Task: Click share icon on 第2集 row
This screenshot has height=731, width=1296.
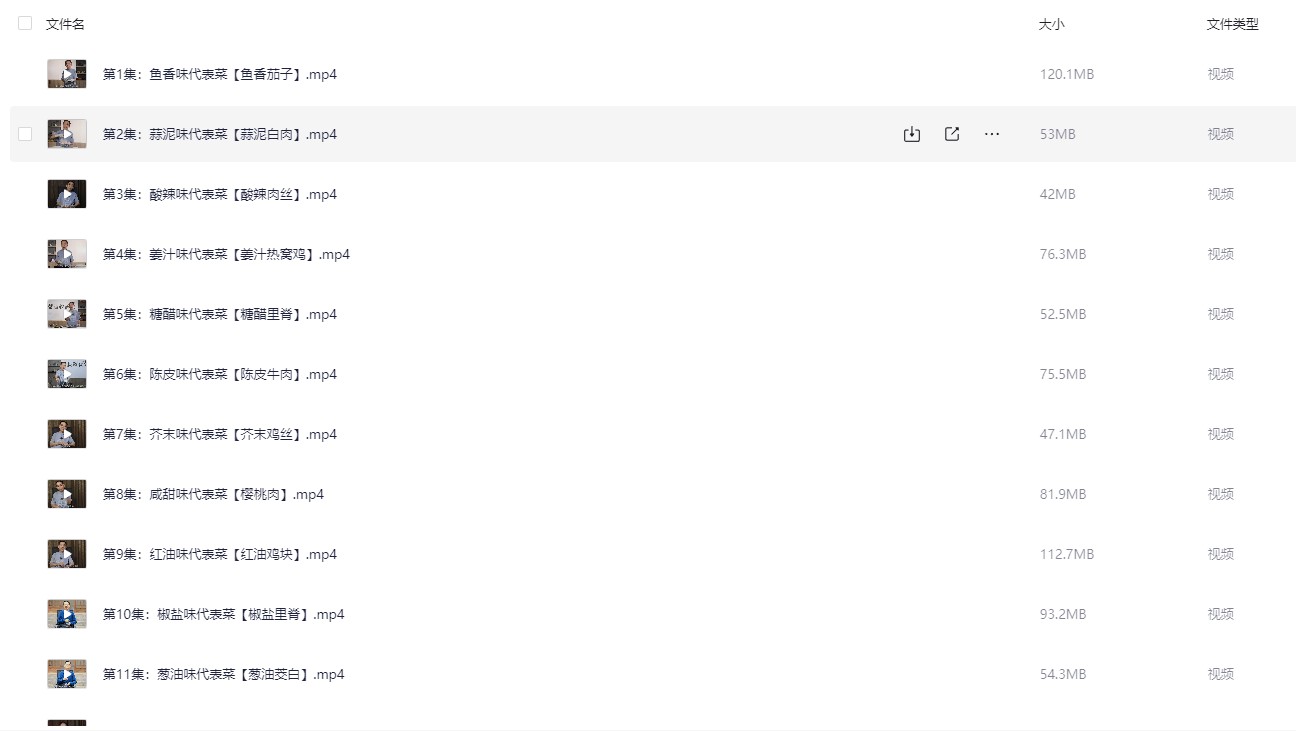Action: click(952, 134)
